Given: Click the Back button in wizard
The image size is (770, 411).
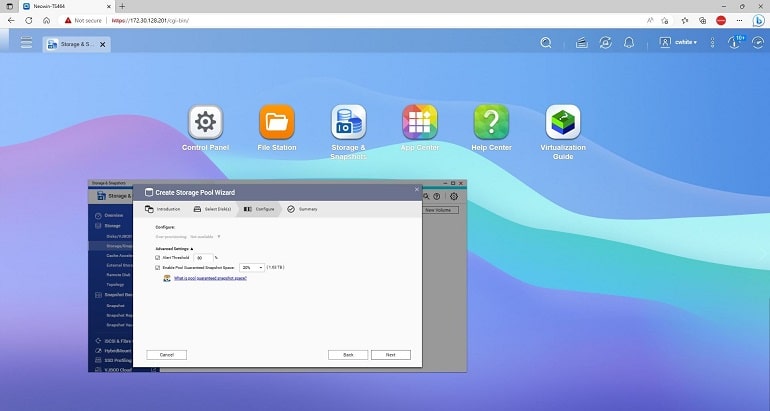Looking at the screenshot, I should (x=348, y=355).
